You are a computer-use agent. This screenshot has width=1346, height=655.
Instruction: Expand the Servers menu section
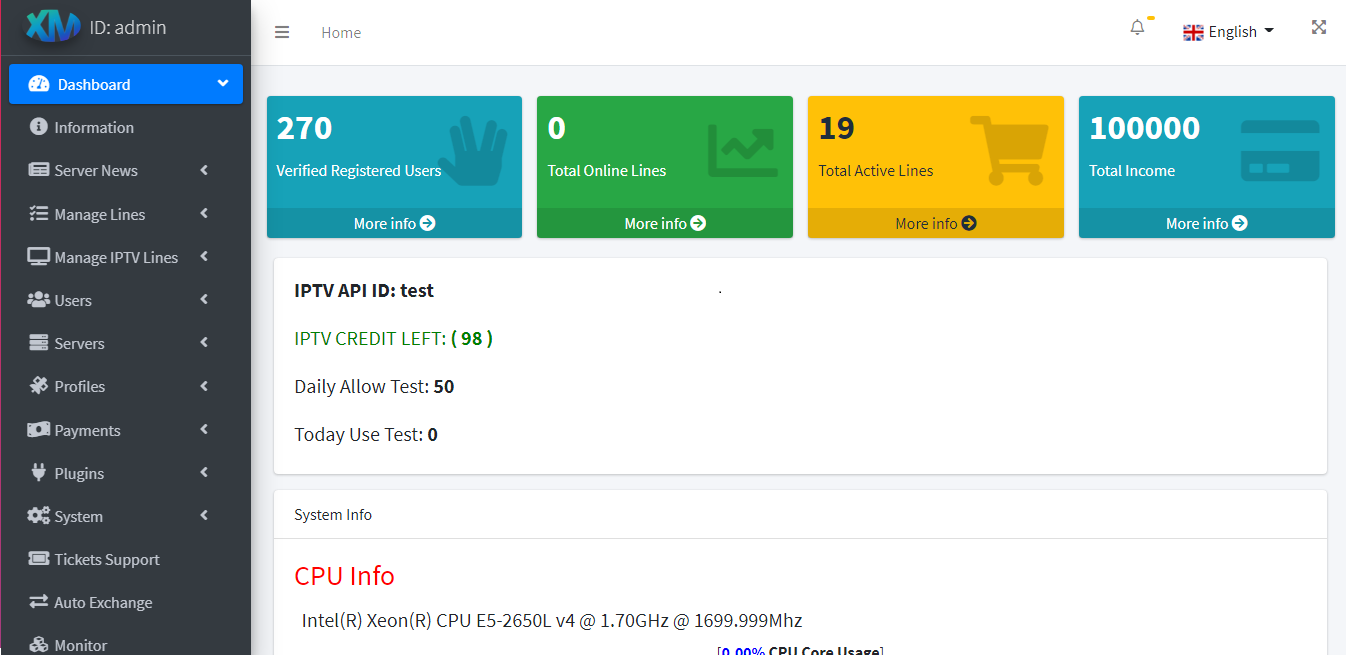[80, 343]
